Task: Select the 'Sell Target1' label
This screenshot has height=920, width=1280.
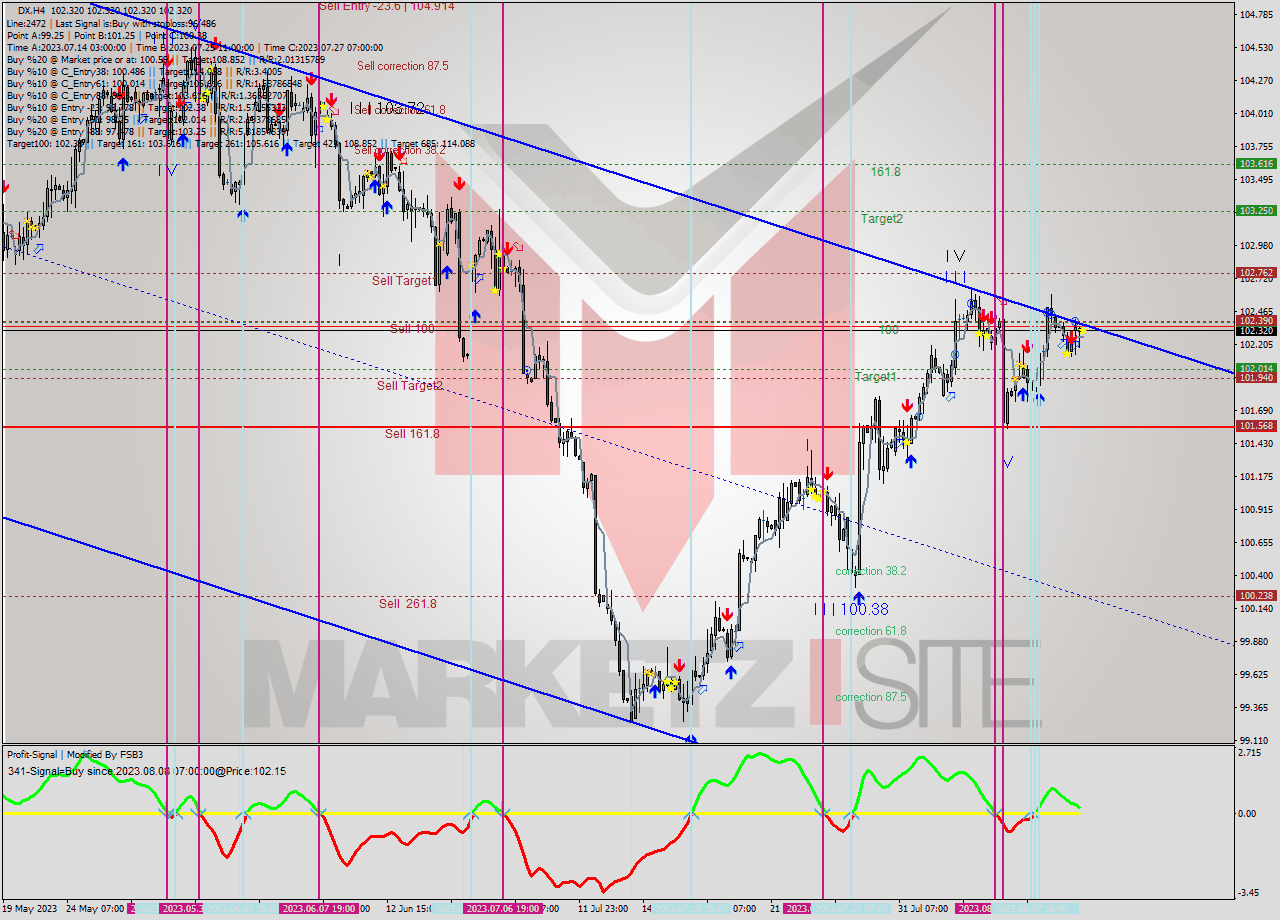Action: (x=403, y=281)
